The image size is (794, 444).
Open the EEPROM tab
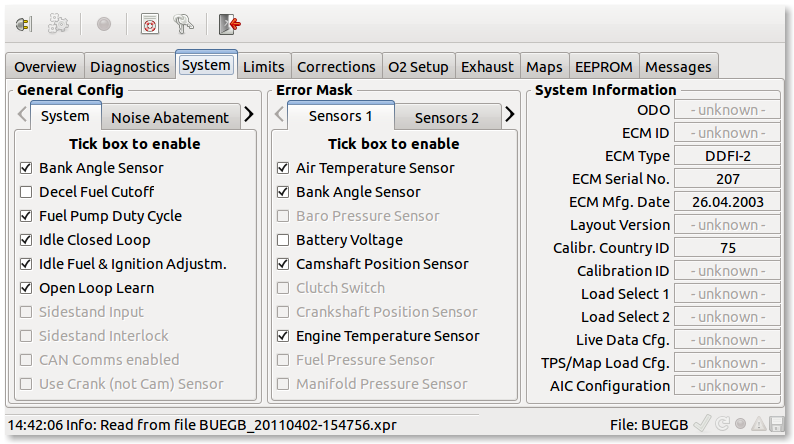click(x=604, y=66)
